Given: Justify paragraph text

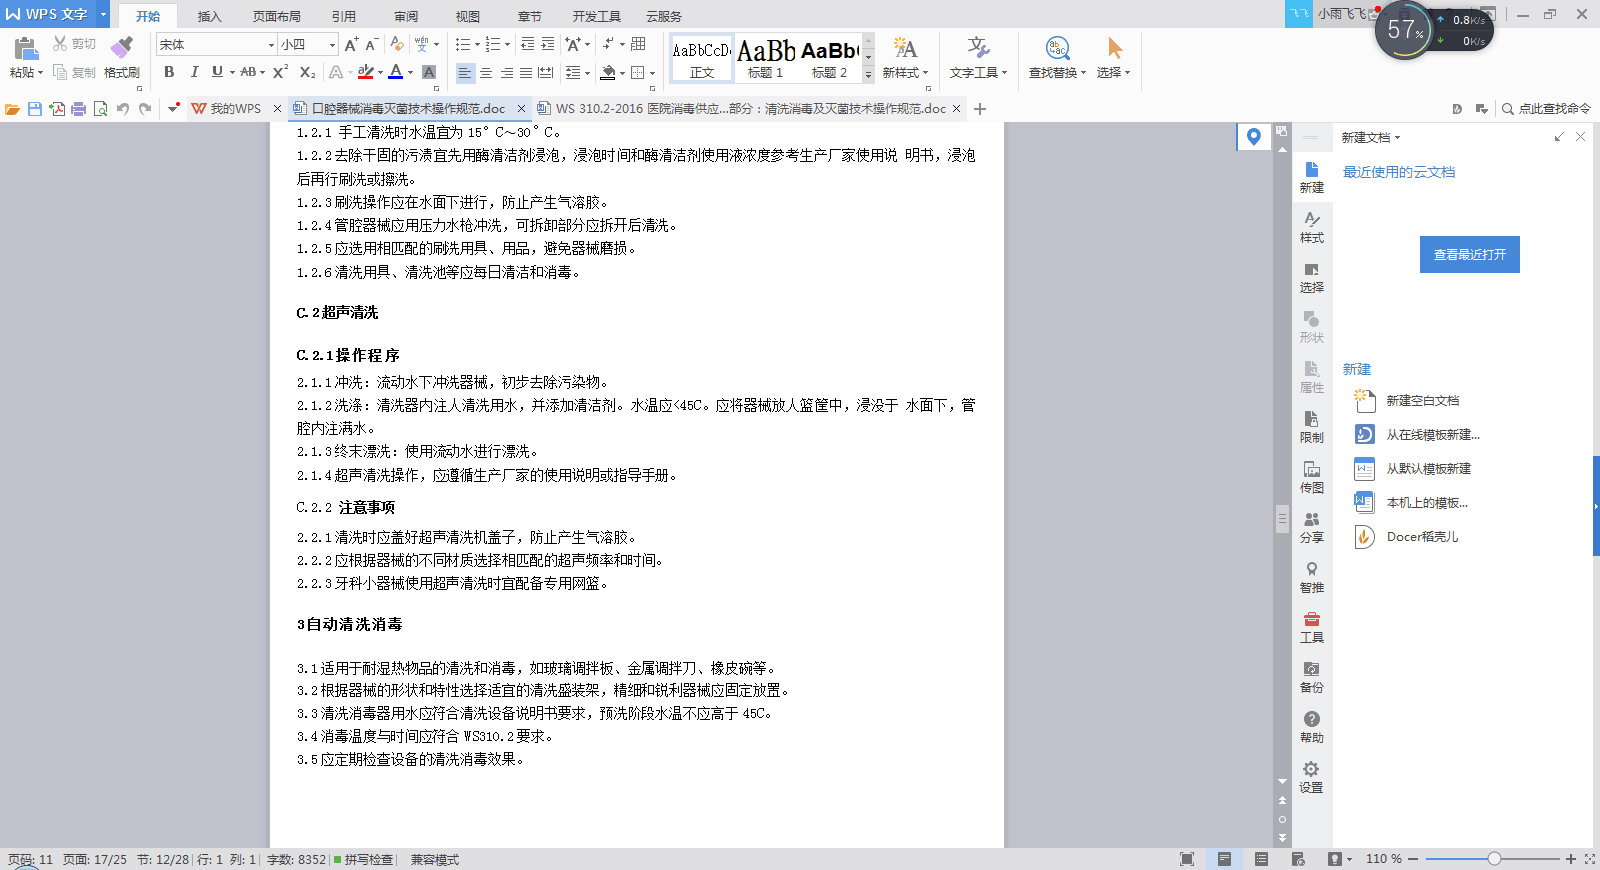Looking at the screenshot, I should [x=526, y=72].
